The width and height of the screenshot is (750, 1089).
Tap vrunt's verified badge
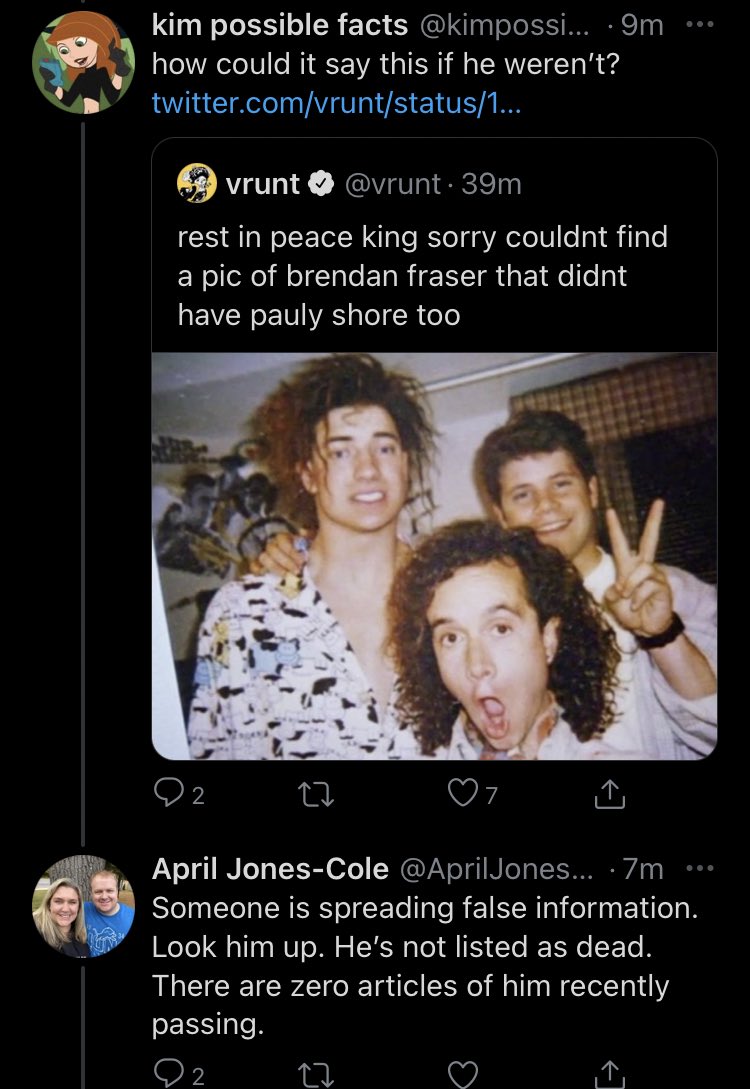click(x=322, y=184)
